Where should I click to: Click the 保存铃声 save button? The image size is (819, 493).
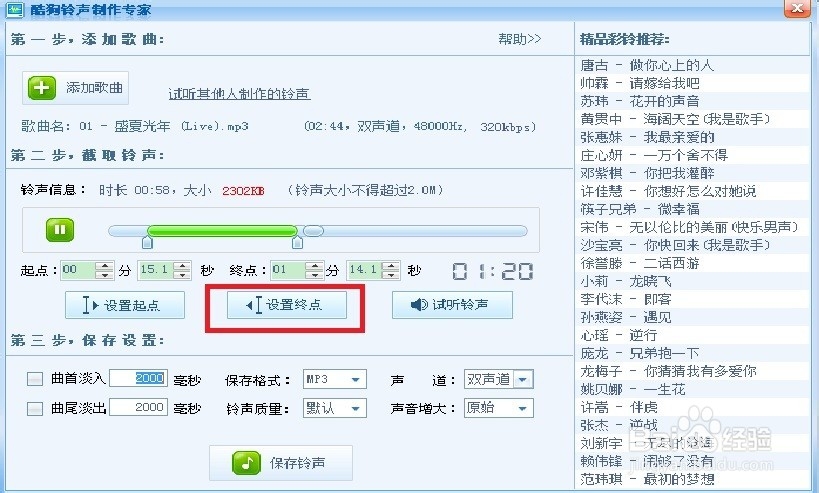click(x=281, y=463)
